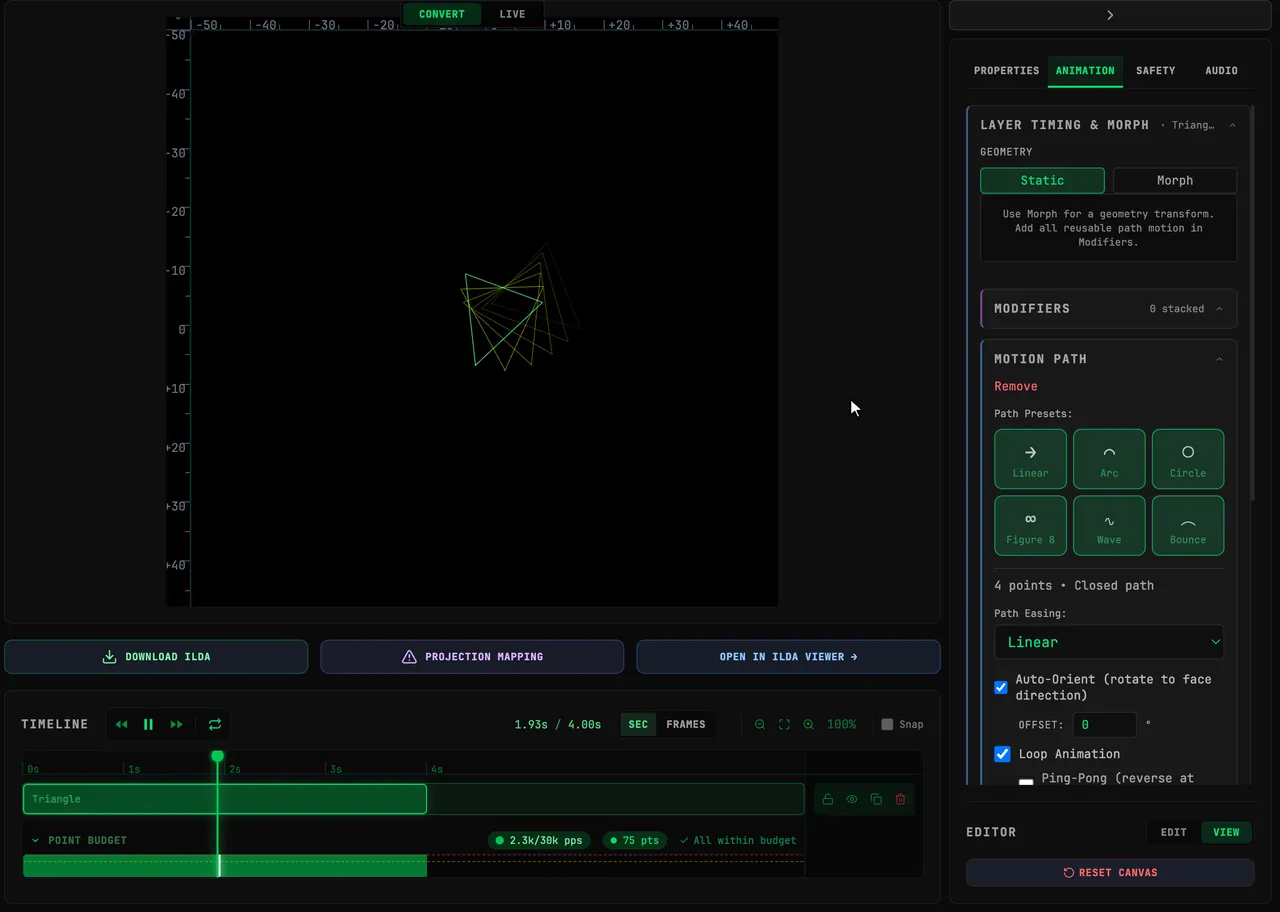
Task: Apply the Linear path preset
Action: coord(1030,459)
